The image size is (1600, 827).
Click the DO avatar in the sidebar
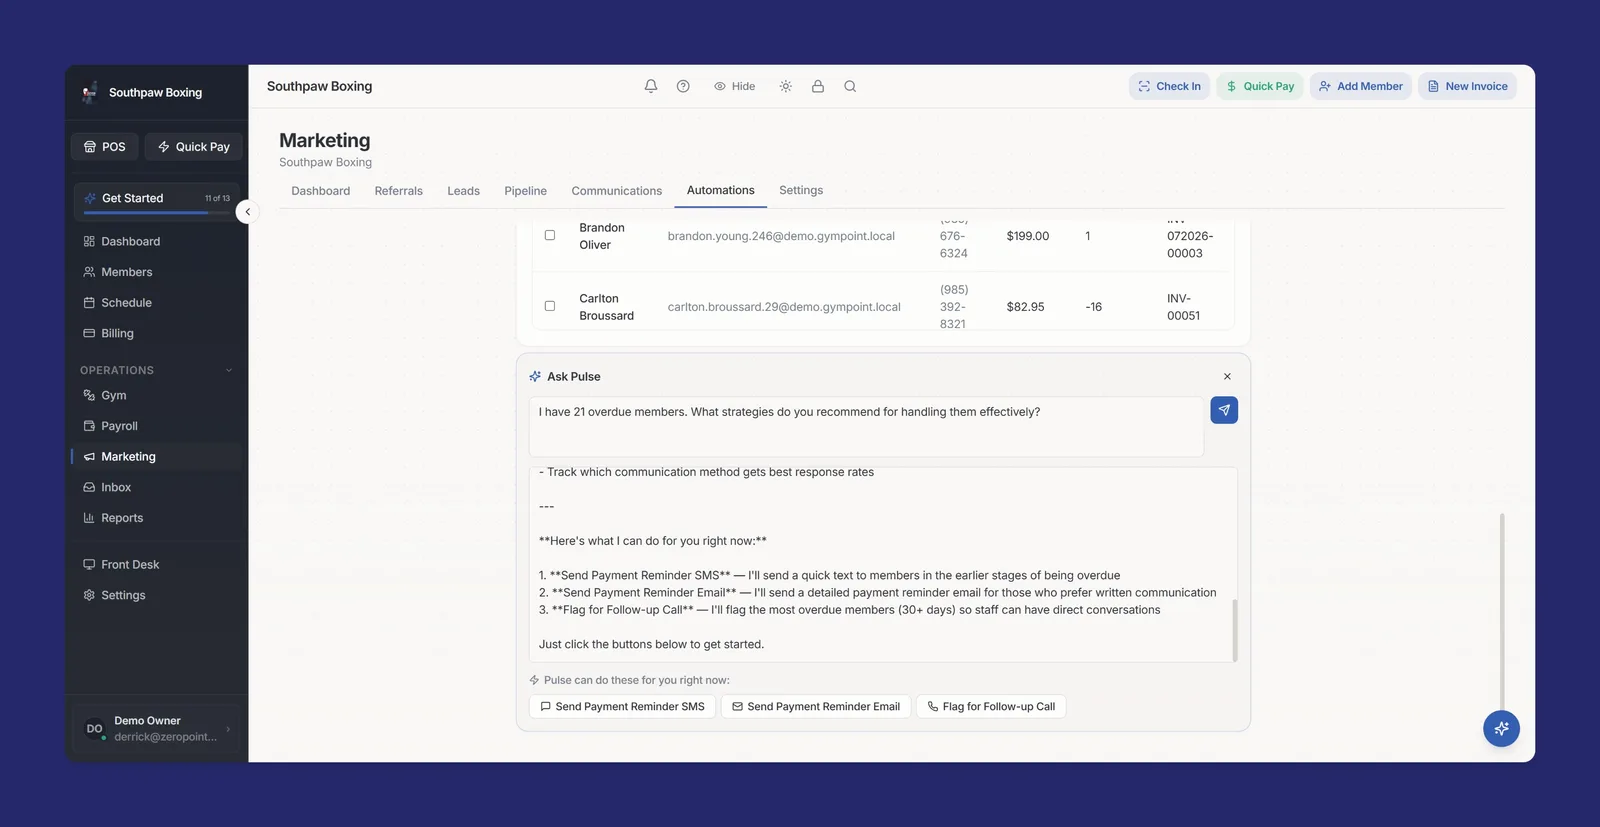94,729
